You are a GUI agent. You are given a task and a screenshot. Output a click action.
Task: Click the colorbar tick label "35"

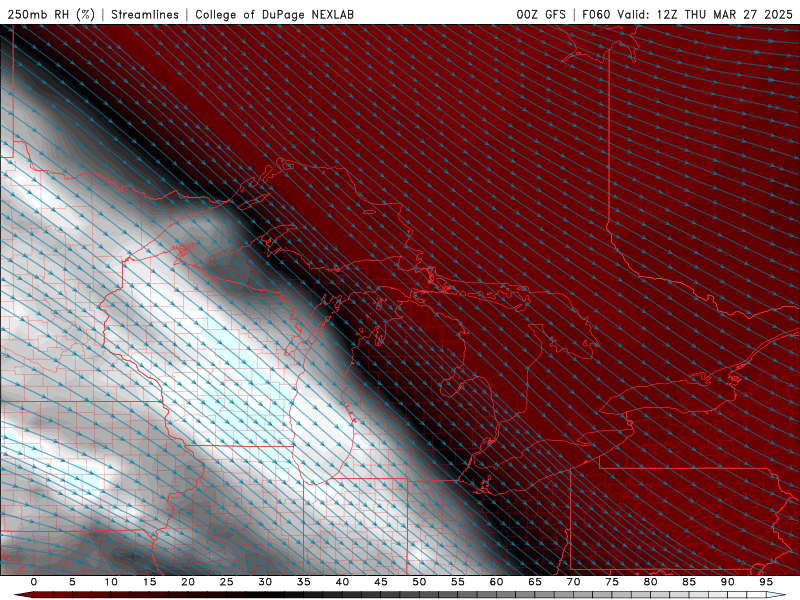point(304,582)
